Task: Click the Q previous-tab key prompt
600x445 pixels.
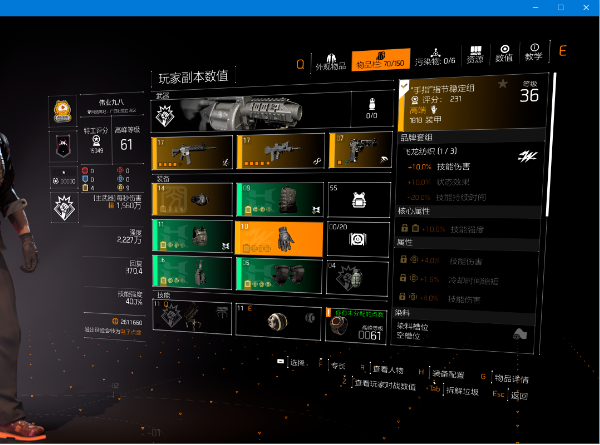Action: (x=301, y=64)
